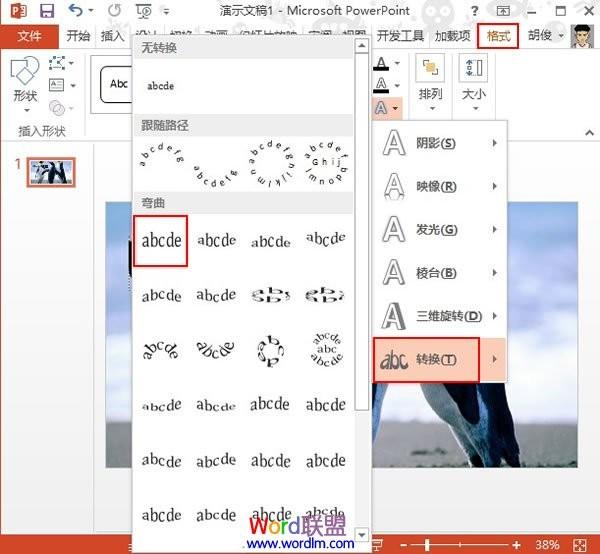The width and height of the screenshot is (600, 554).
Task: Apply the text outline color A button
Action: pyautogui.click(x=382, y=85)
